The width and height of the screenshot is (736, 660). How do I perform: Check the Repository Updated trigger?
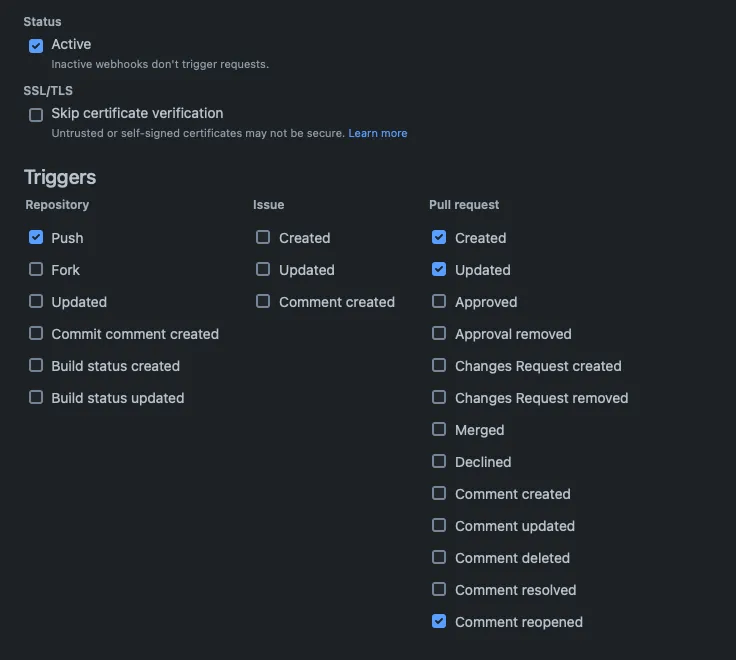(x=36, y=302)
